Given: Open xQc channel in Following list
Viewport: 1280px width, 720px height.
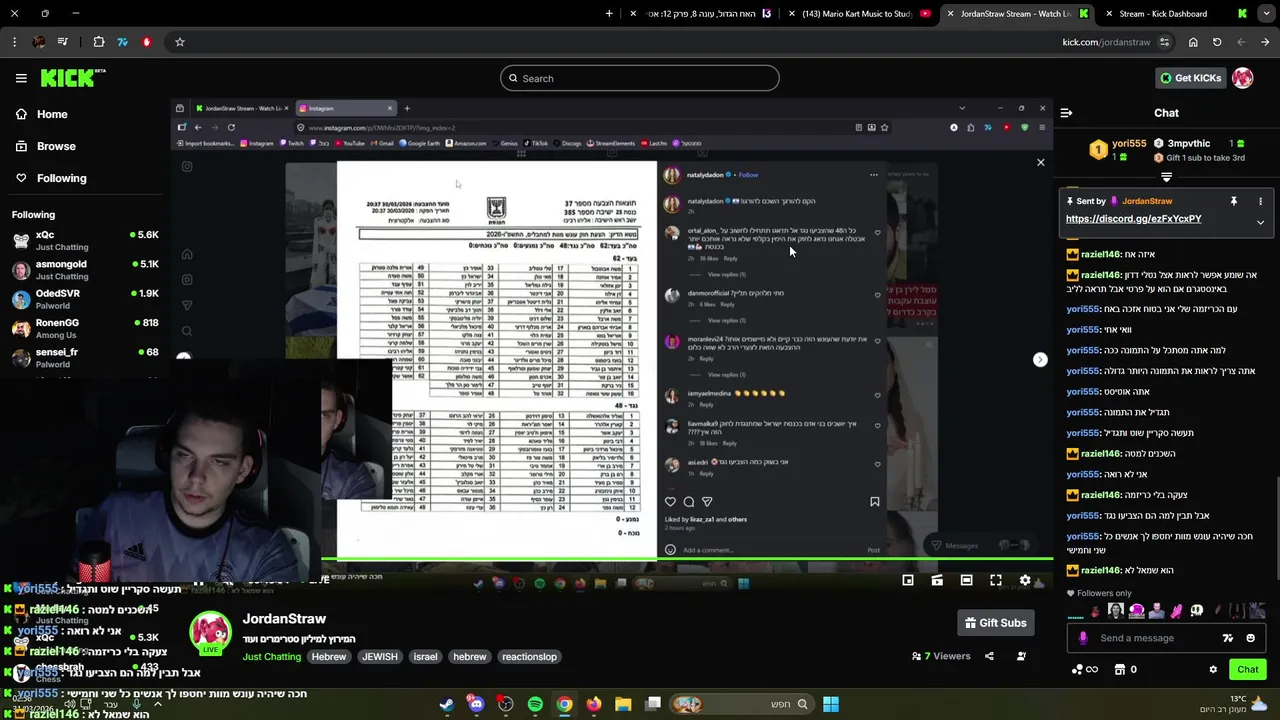Looking at the screenshot, I should pos(85,240).
